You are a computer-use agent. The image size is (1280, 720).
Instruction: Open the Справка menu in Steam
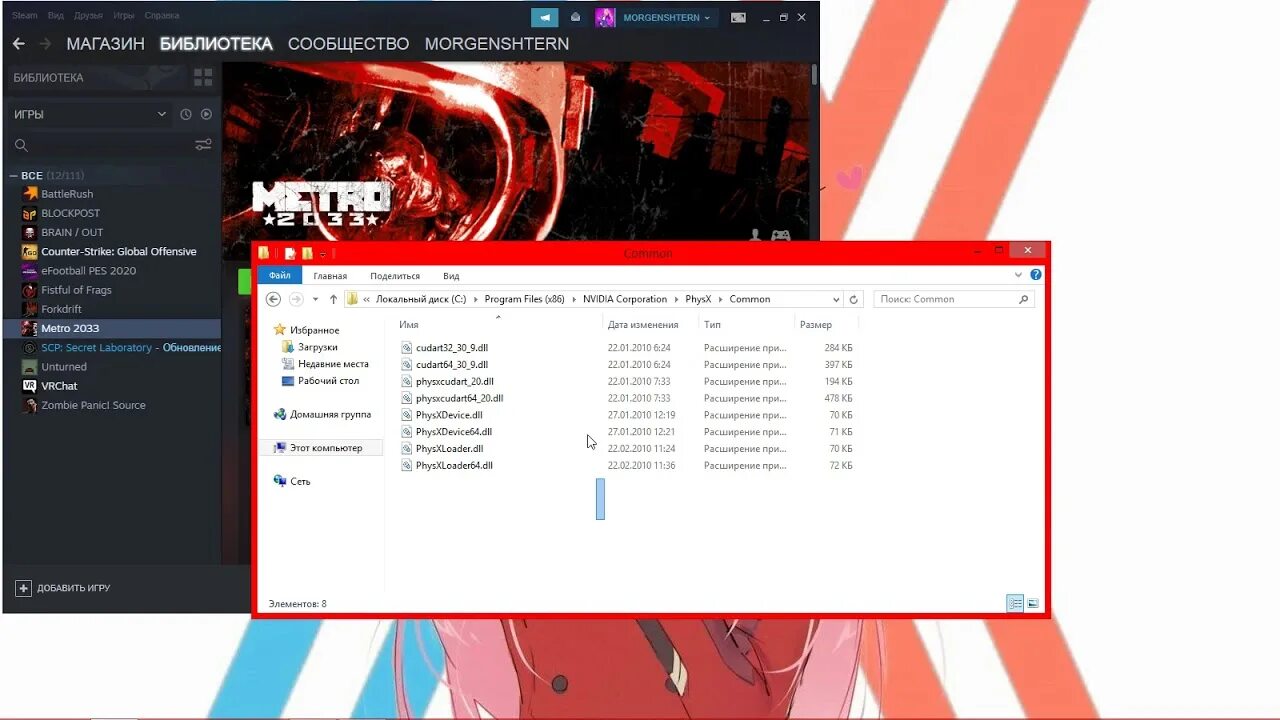click(x=162, y=16)
